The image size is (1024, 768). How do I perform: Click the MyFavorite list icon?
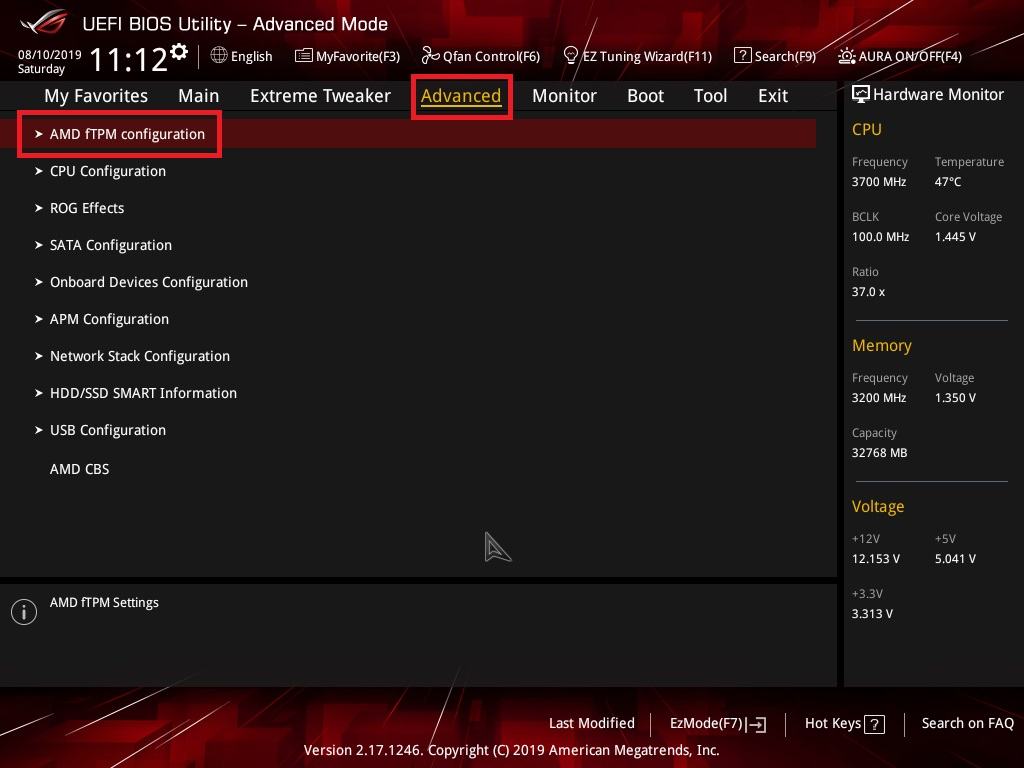pyautogui.click(x=304, y=56)
